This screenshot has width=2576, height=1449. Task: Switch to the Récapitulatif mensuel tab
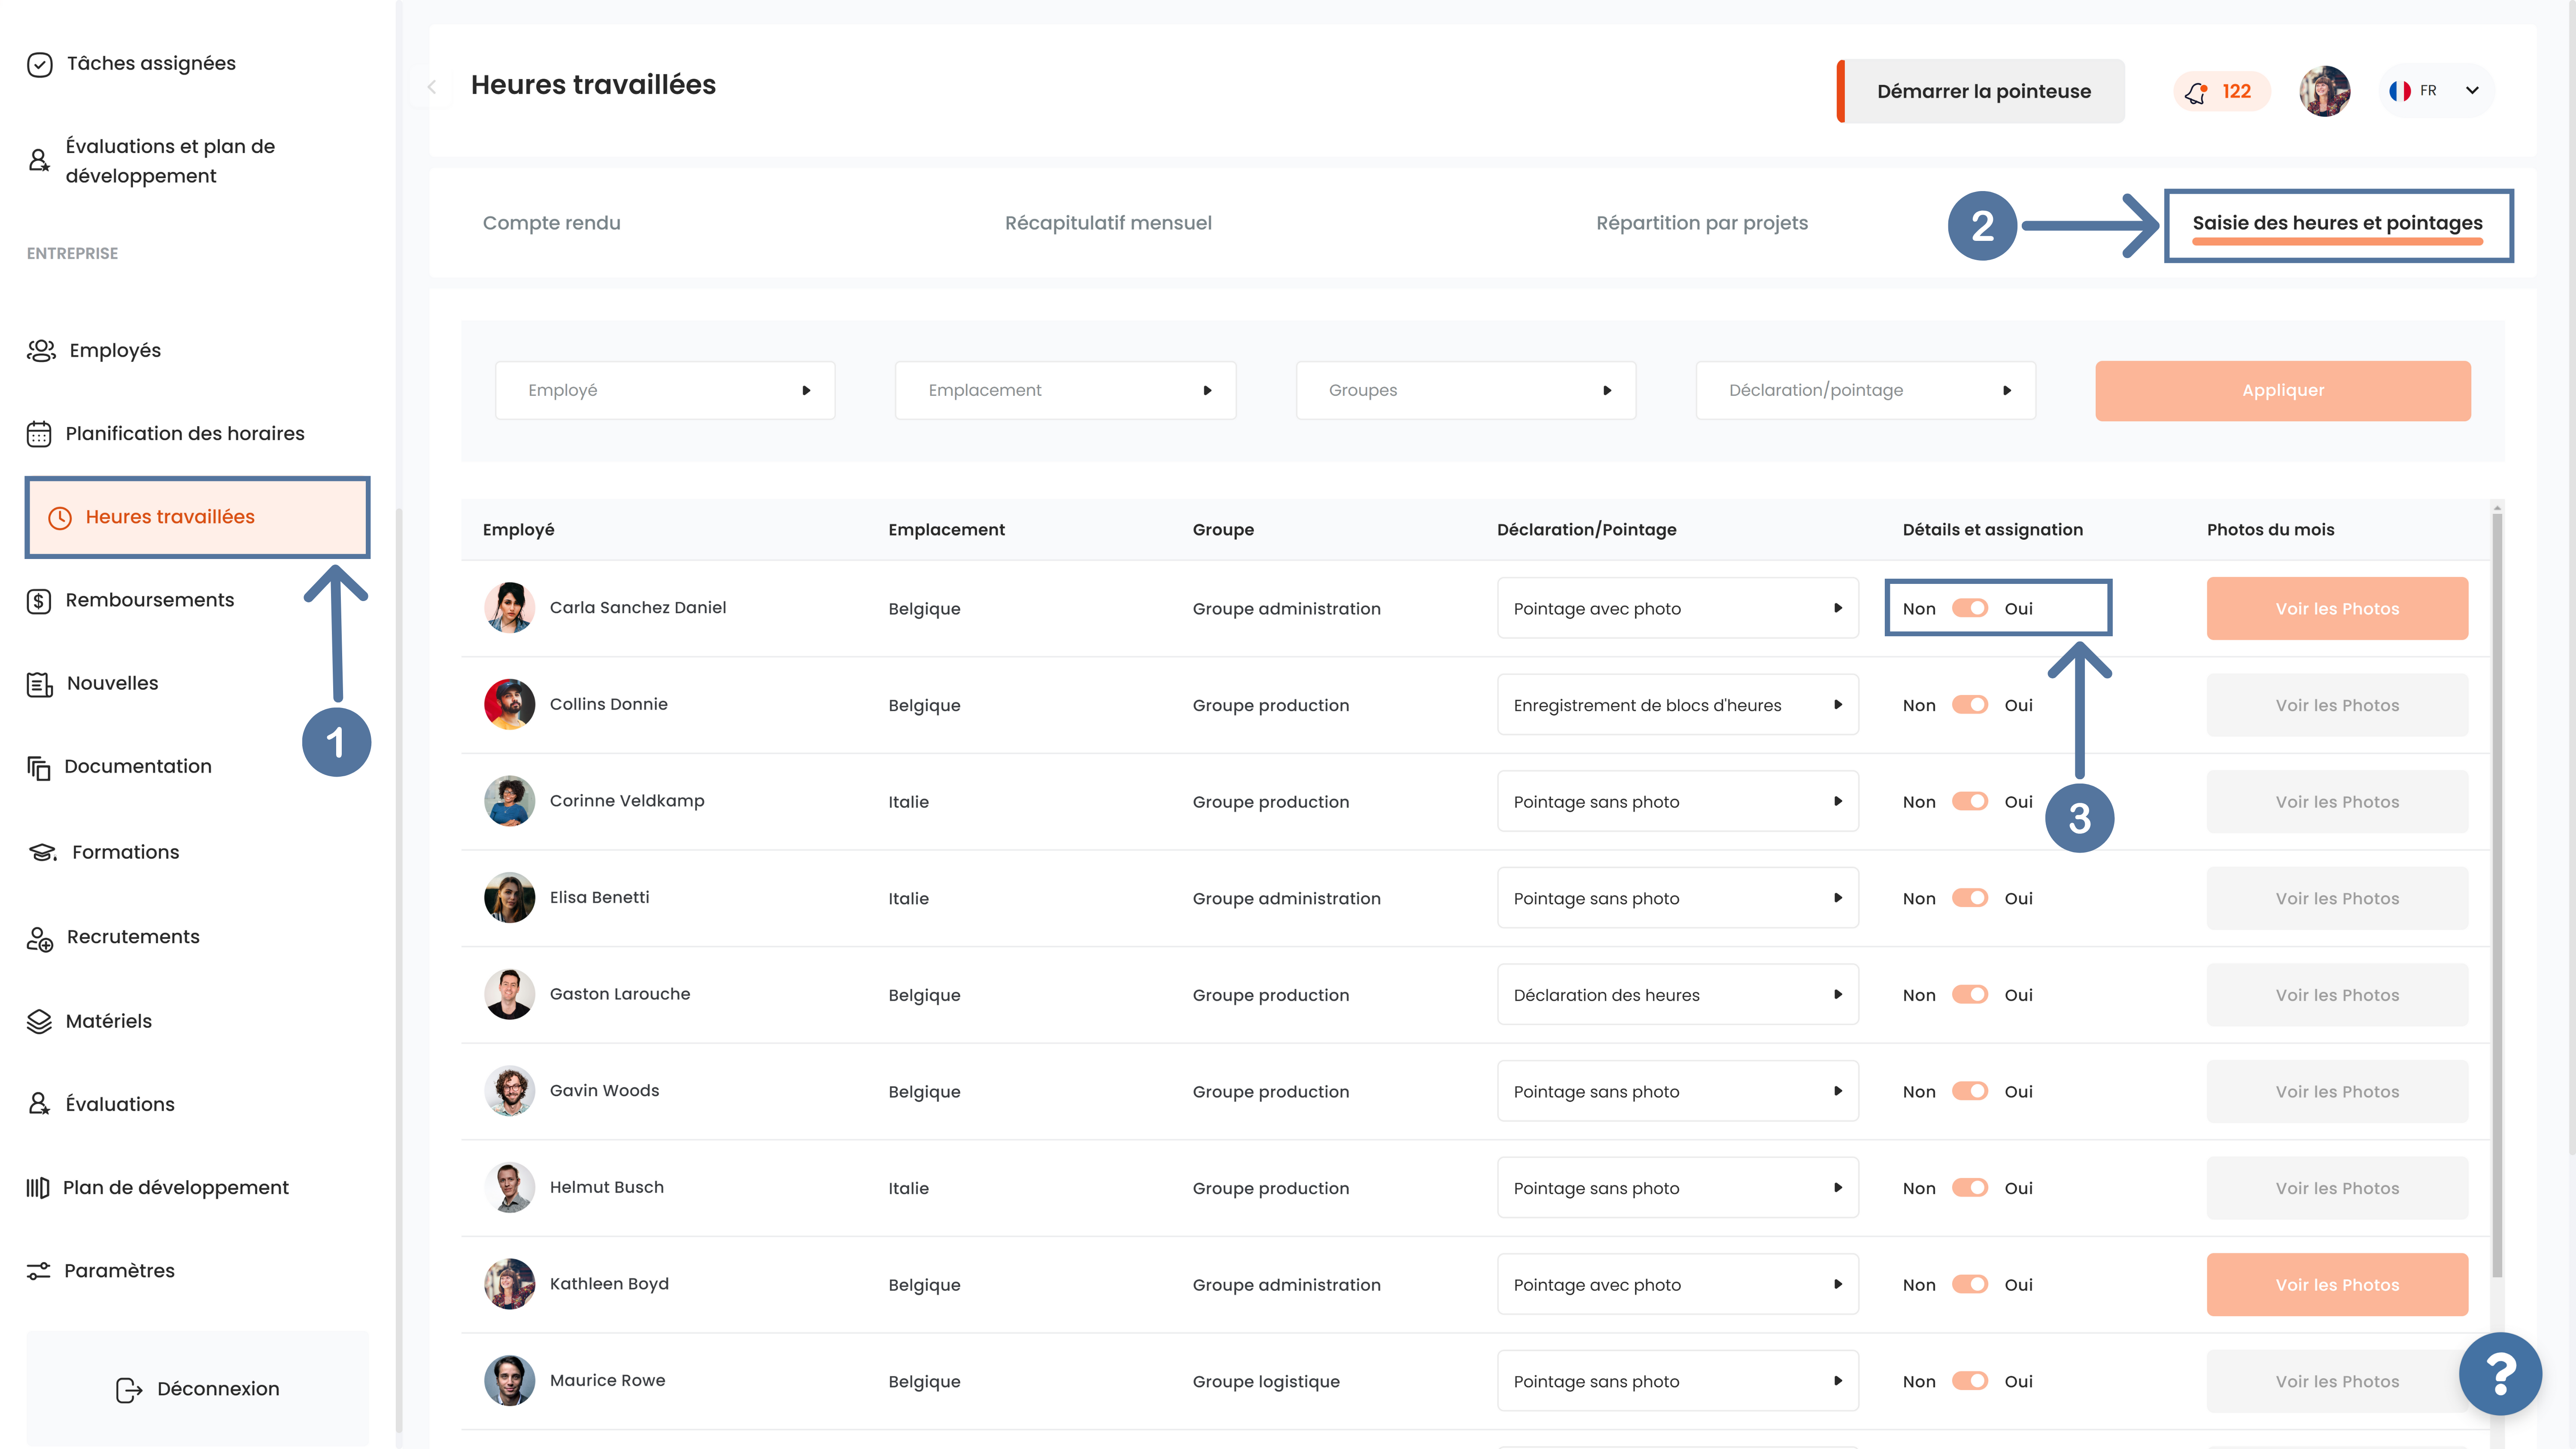coord(1108,223)
